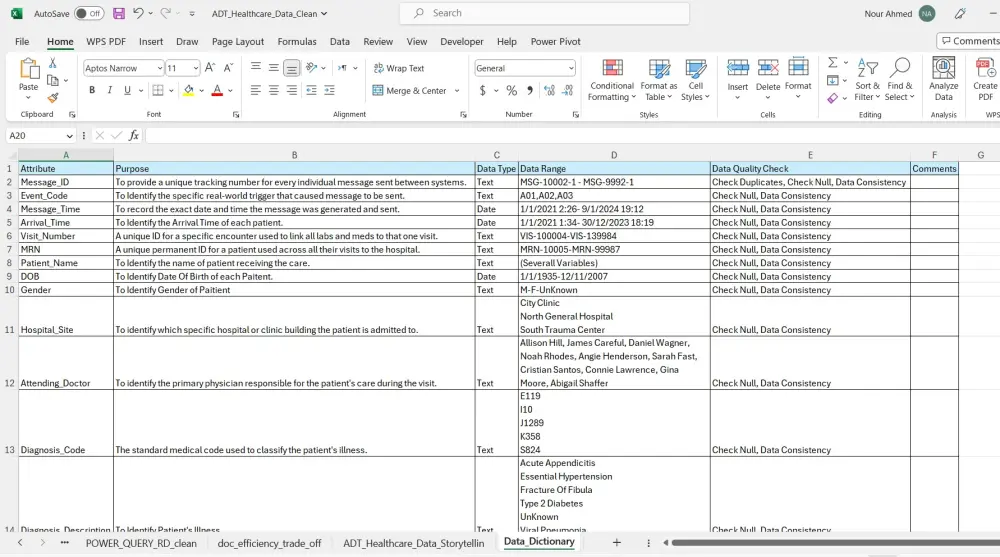
Task: Switch to the Page Layout tab
Action: (x=238, y=41)
